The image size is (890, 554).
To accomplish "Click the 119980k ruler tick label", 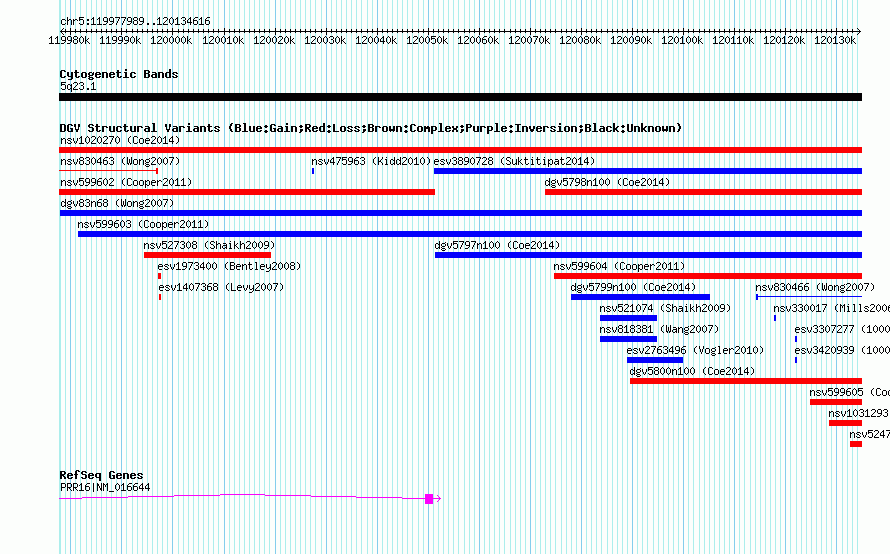I will pos(69,41).
